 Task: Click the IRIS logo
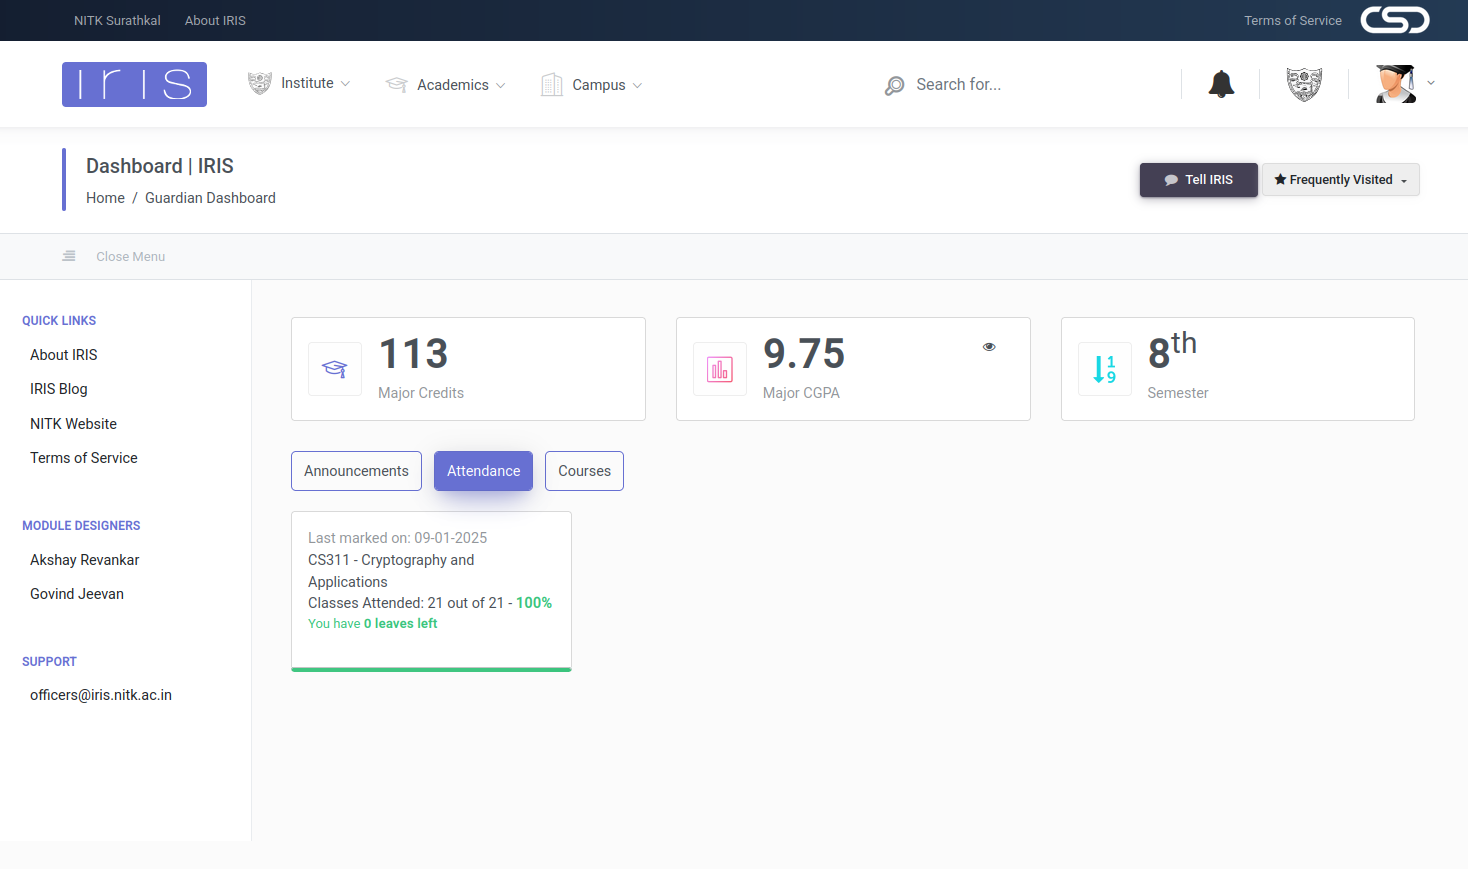[134, 84]
